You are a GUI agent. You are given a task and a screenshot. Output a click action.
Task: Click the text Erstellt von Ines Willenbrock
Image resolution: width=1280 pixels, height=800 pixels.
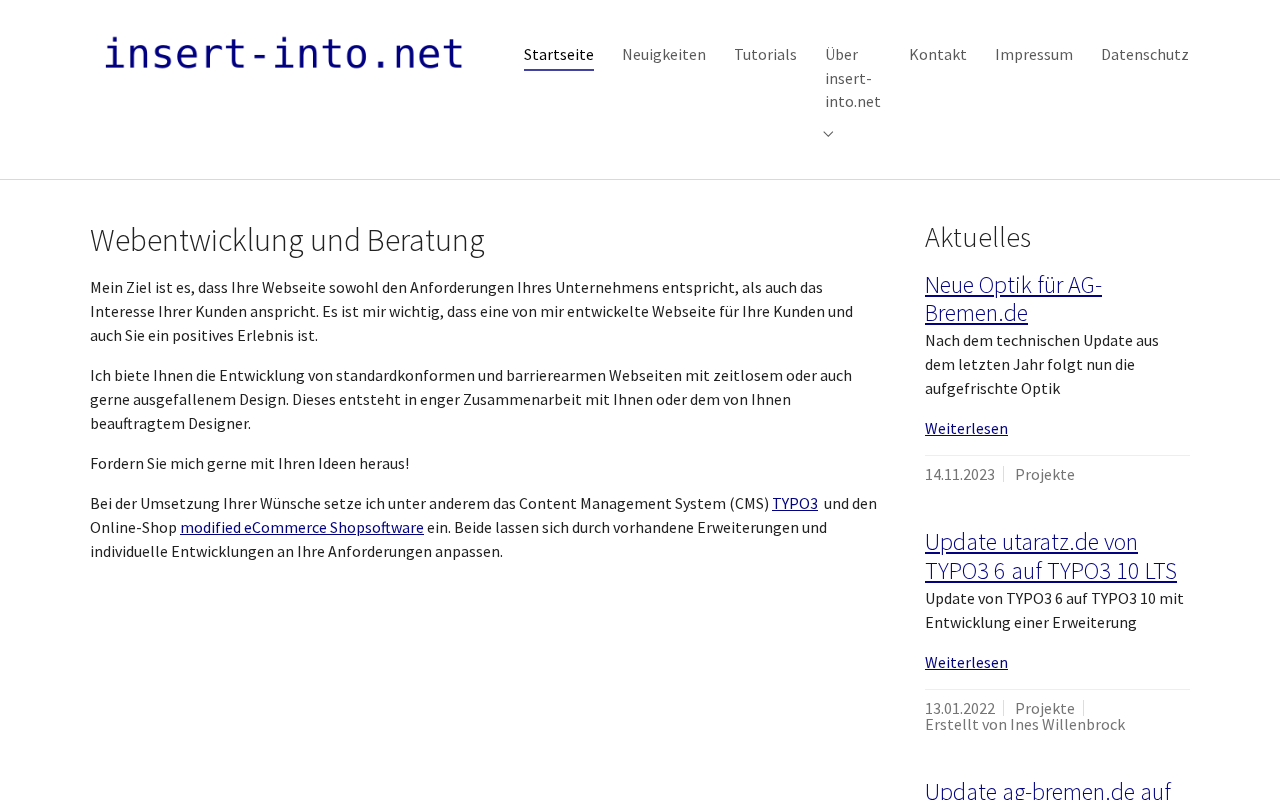coord(1025,725)
